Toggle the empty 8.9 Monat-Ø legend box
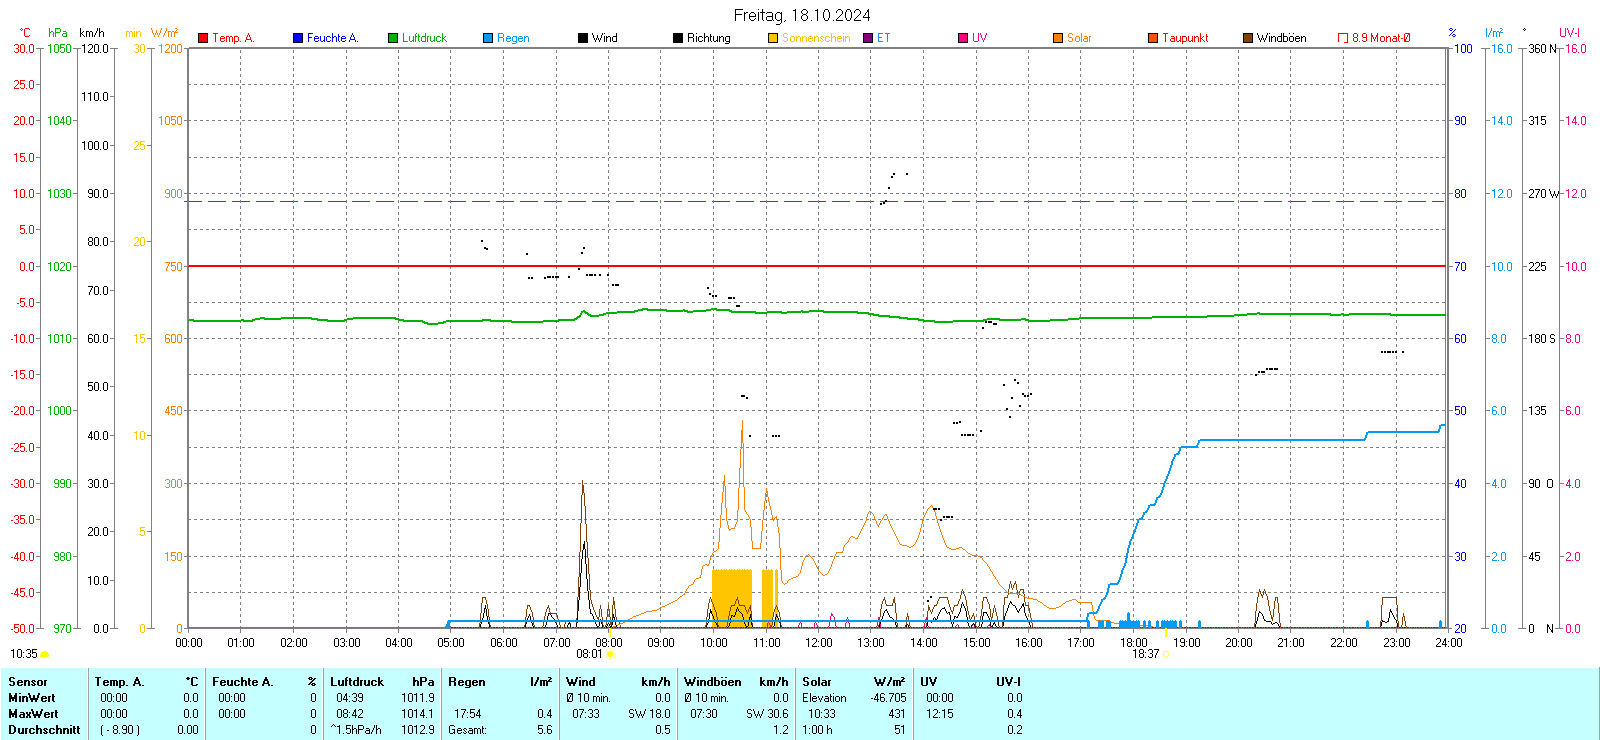Screen dimensions: 1600x740 click(1343, 38)
